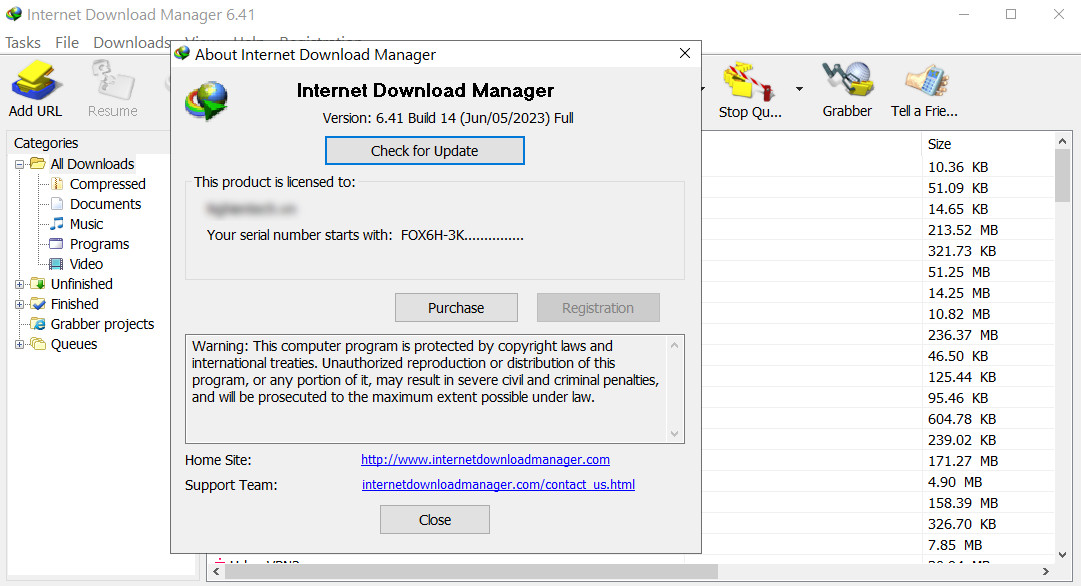Click the grayed Registration button
Viewport: 1081px width, 586px height.
[598, 307]
